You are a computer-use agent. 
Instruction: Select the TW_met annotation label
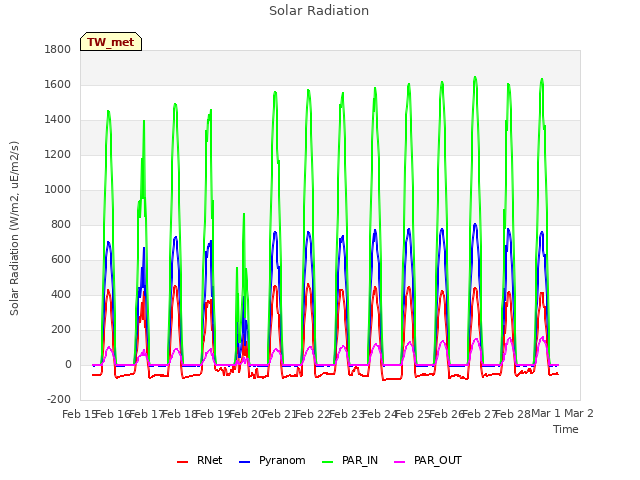(111, 42)
